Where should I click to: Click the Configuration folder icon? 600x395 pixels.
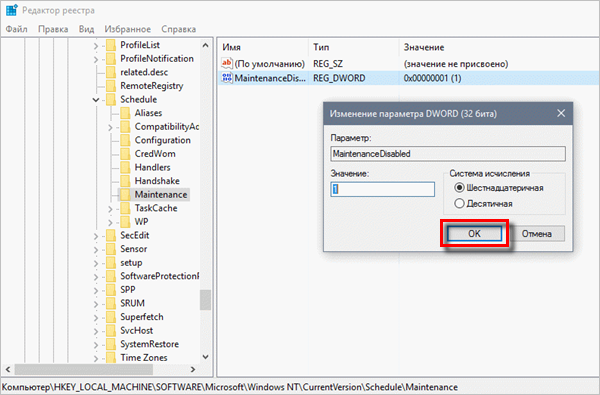point(125,140)
